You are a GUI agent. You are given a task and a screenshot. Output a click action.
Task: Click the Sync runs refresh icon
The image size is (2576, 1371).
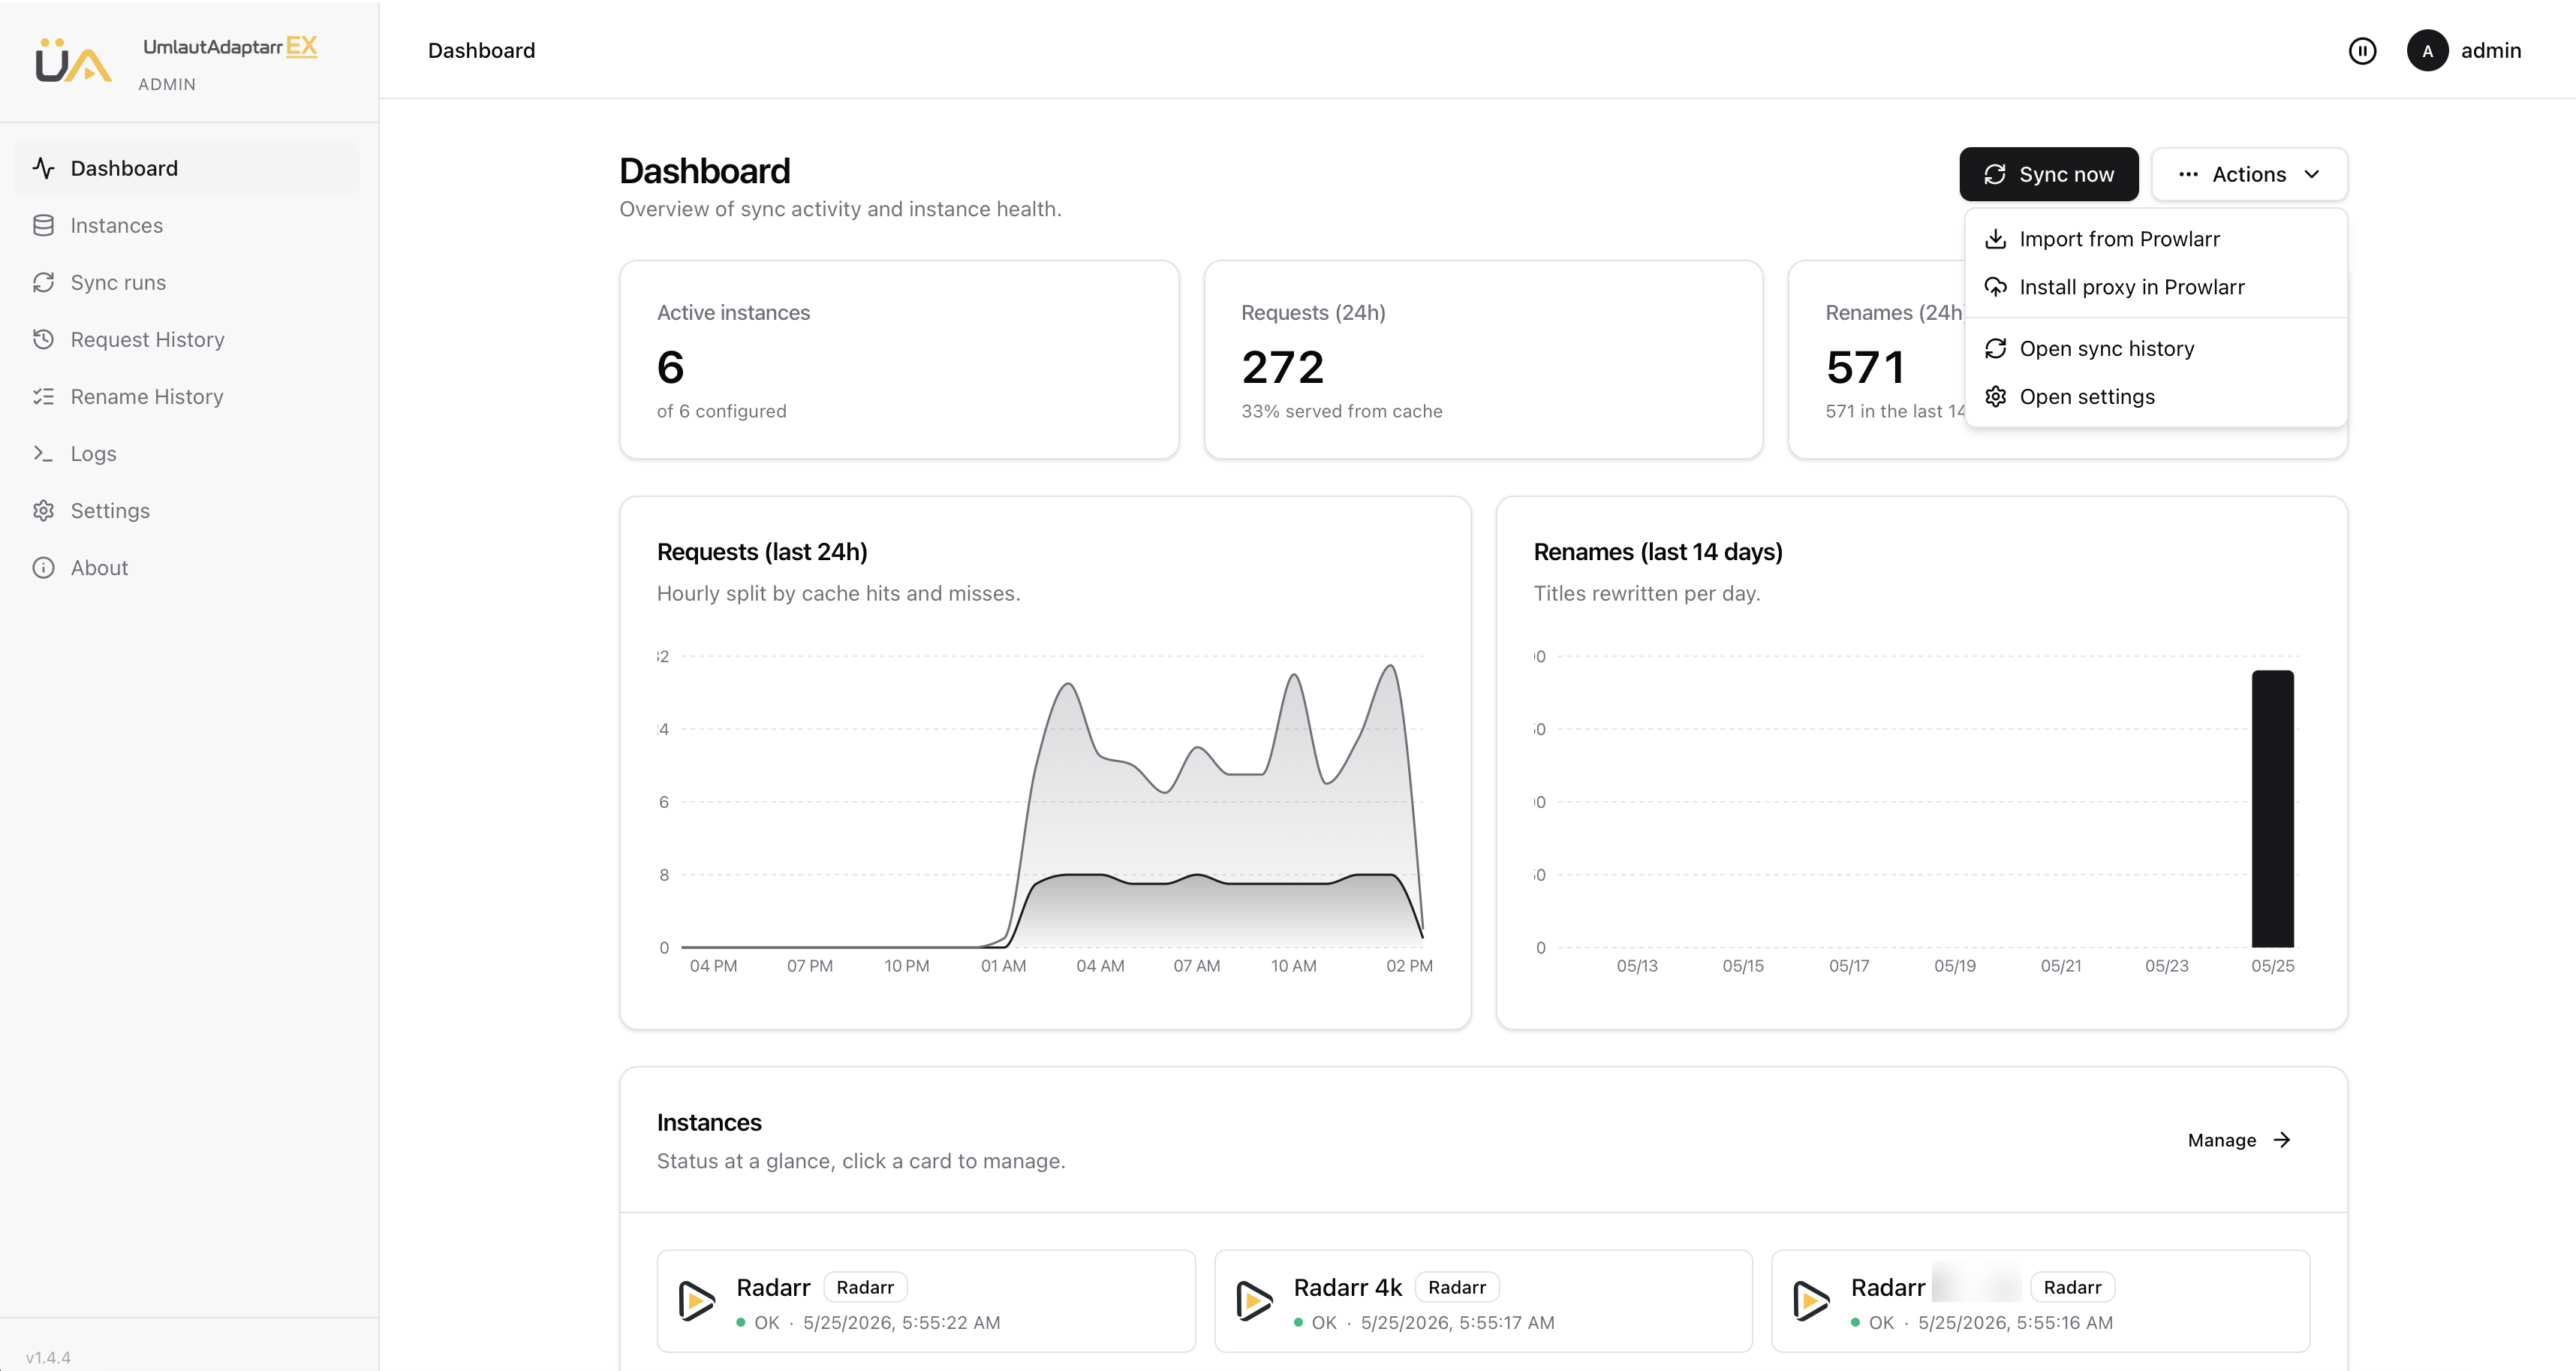point(43,282)
